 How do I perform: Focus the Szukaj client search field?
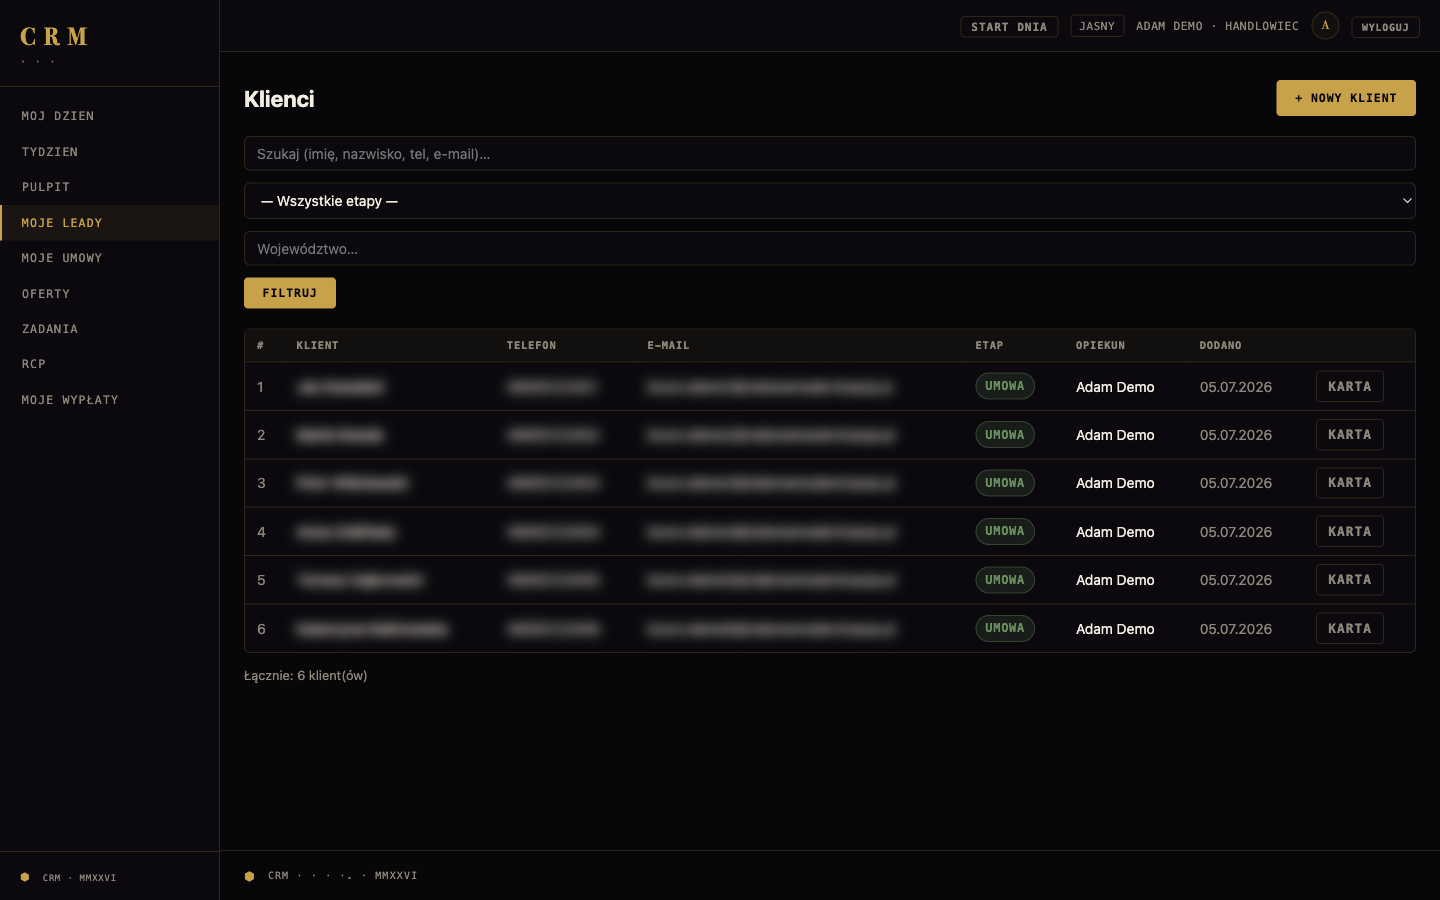tap(830, 154)
